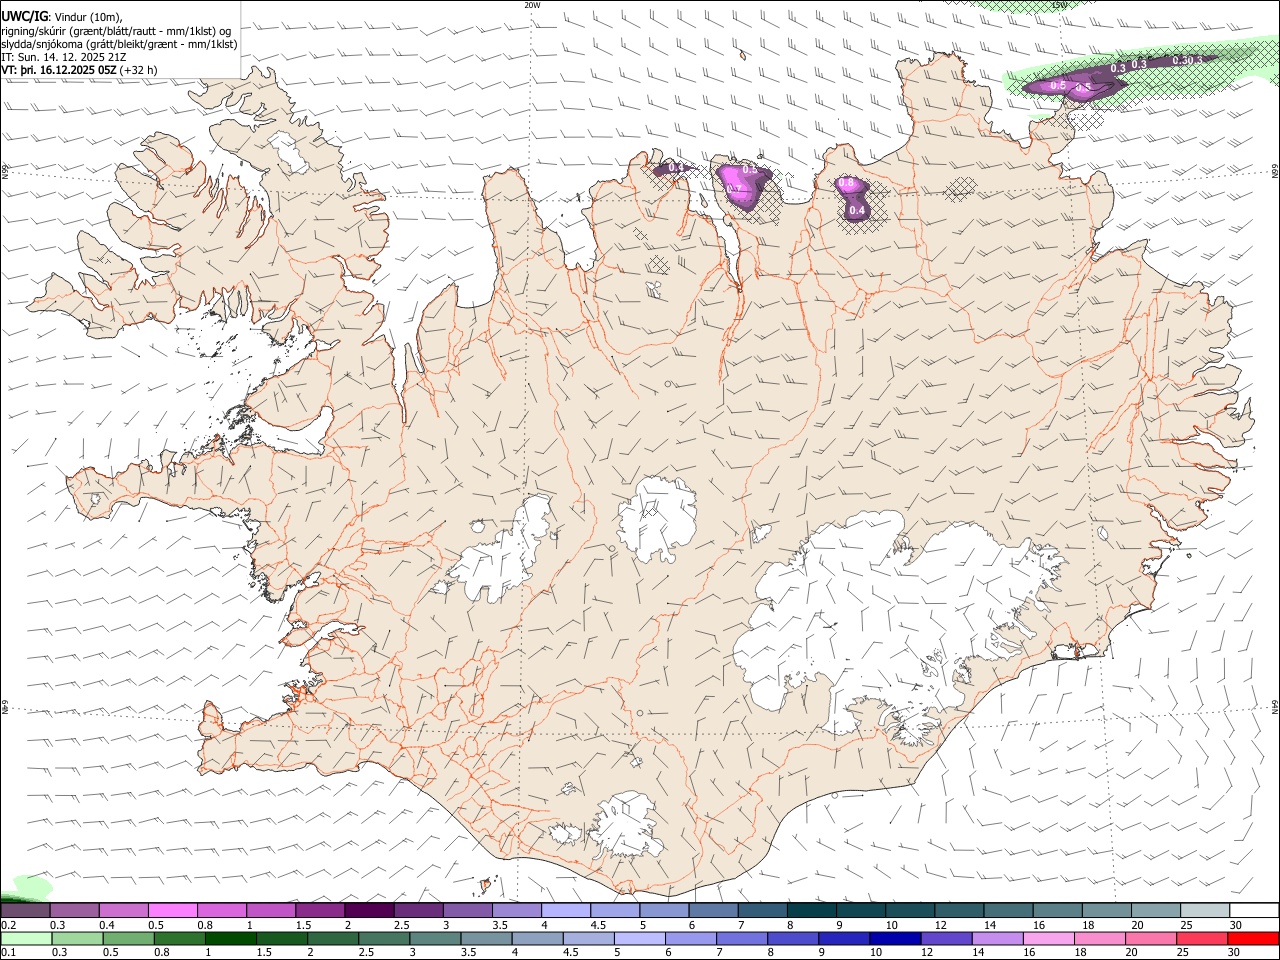This screenshot has height=960, width=1280.
Task: Select light grey upper swatch between 25 and 30
Action: point(1206,911)
